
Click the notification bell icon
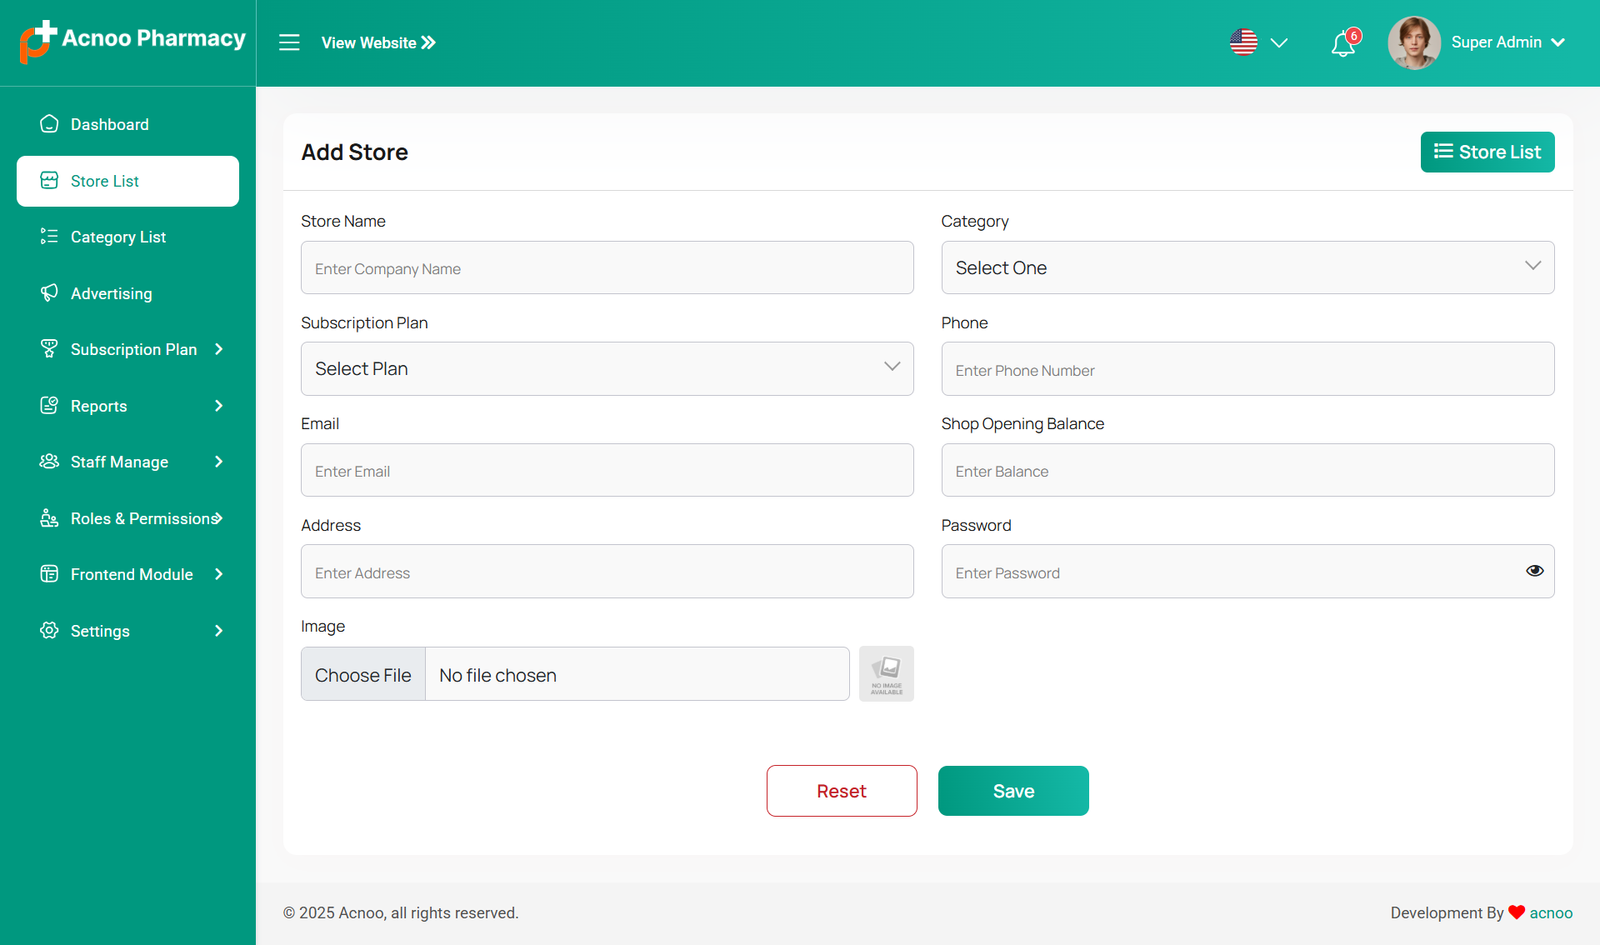click(x=1343, y=43)
